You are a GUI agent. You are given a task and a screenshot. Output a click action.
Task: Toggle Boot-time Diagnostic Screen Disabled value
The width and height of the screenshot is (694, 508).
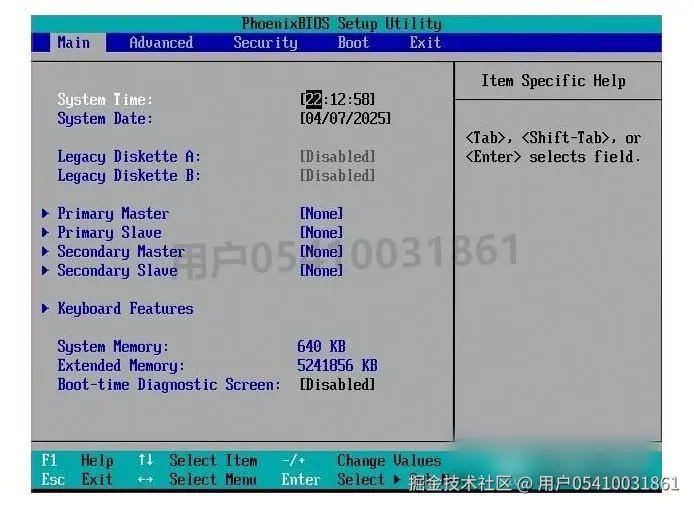tap(337, 385)
